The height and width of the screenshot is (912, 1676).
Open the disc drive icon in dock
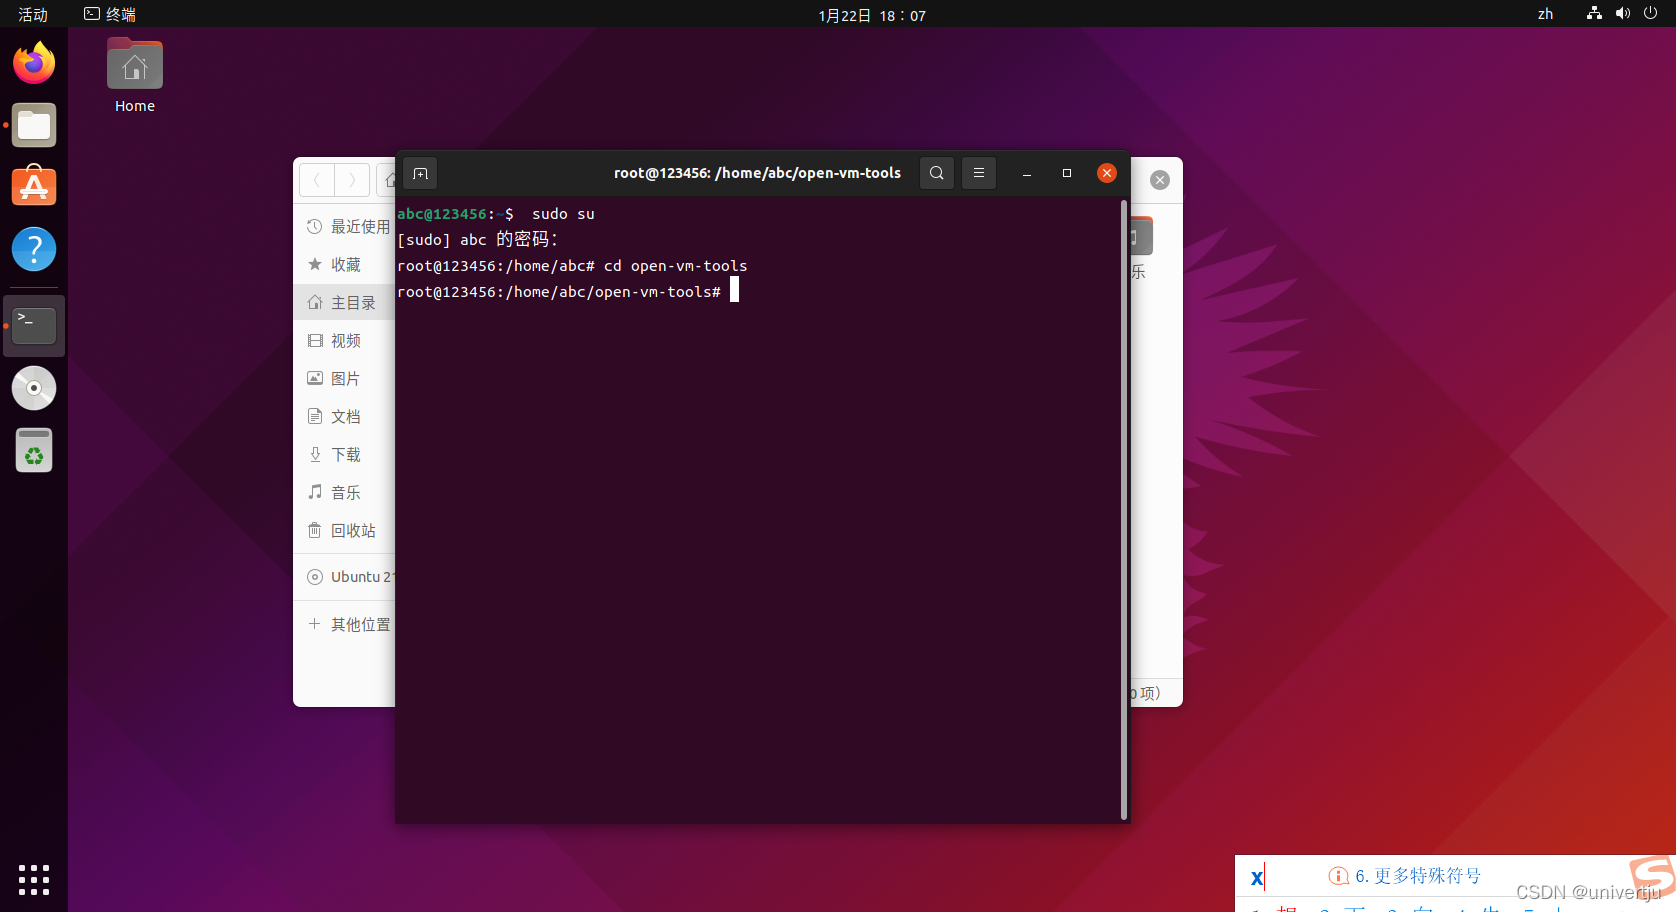click(34, 388)
